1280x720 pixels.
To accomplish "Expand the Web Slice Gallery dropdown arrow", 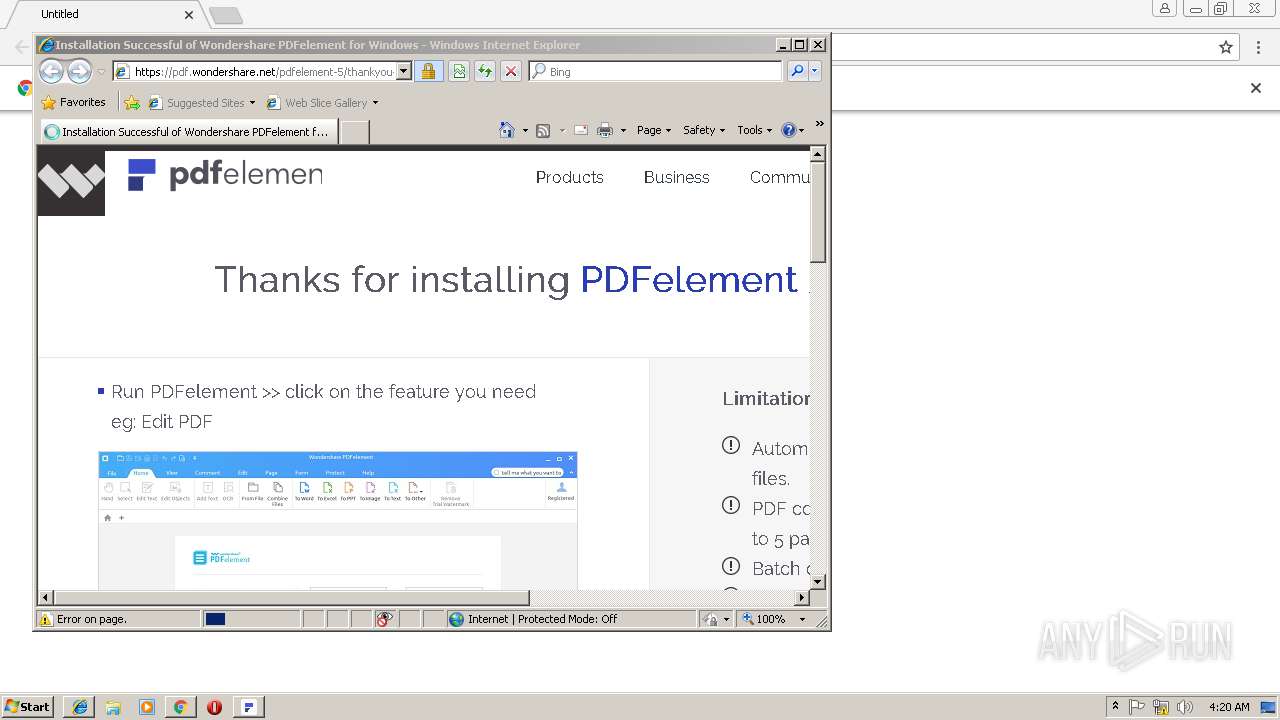I will [375, 103].
